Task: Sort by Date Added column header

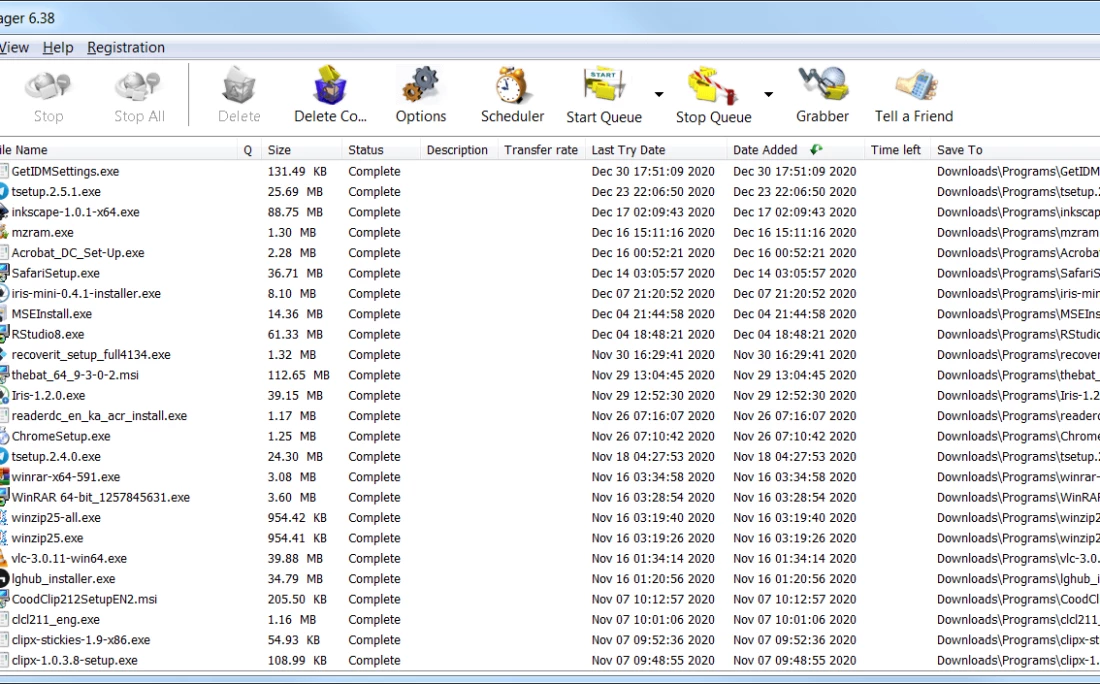Action: [765, 150]
